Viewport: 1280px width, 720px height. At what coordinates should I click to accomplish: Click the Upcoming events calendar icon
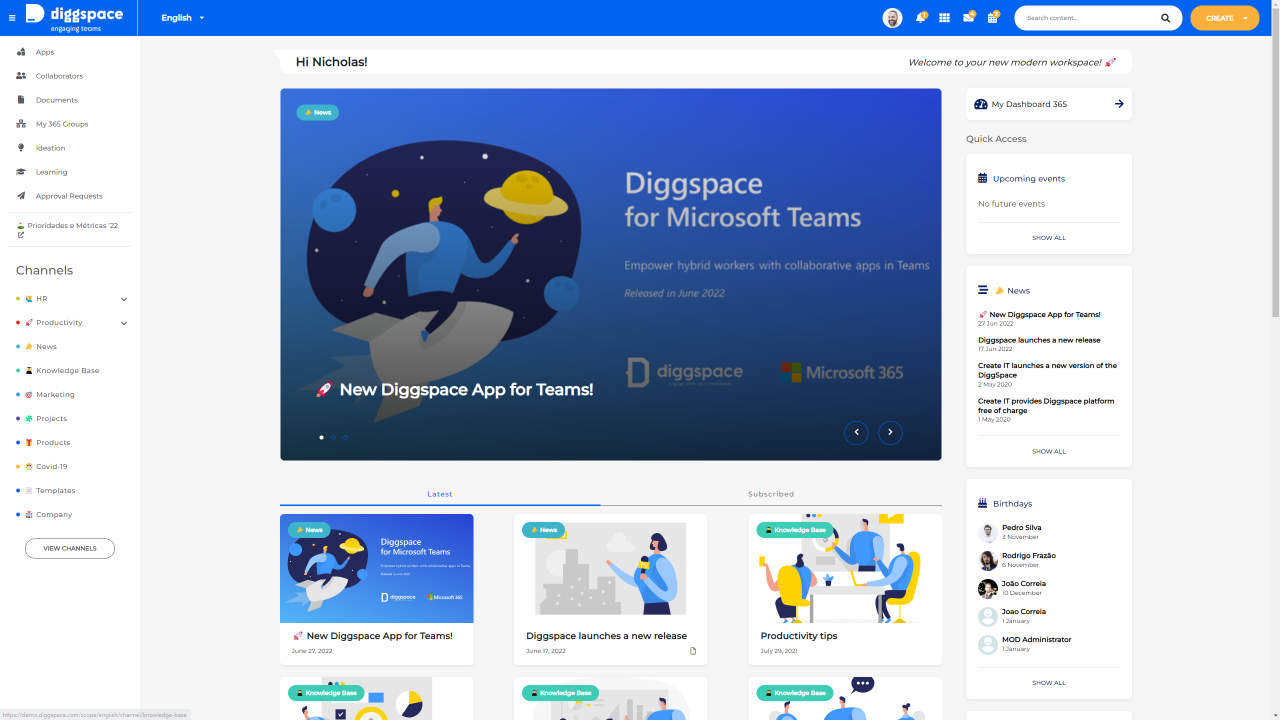(983, 178)
